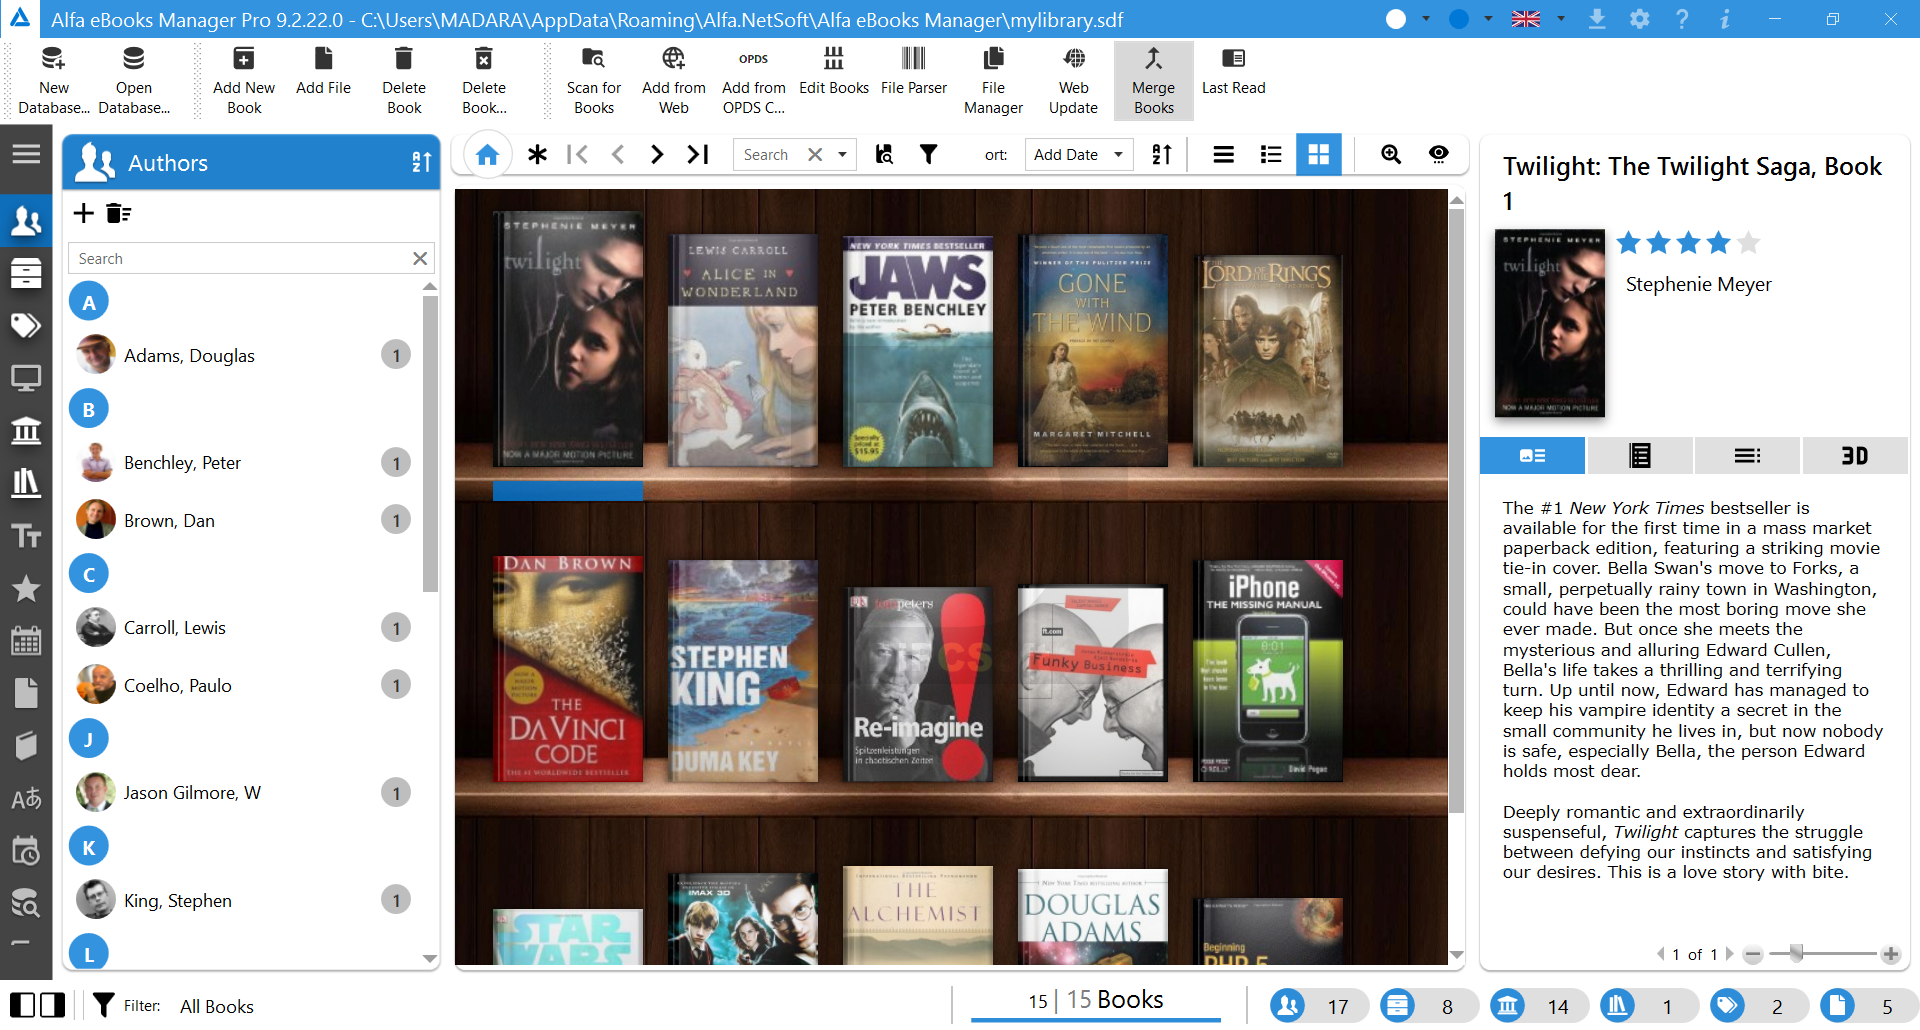
Task: Choose Add from Web
Action: tap(674, 80)
